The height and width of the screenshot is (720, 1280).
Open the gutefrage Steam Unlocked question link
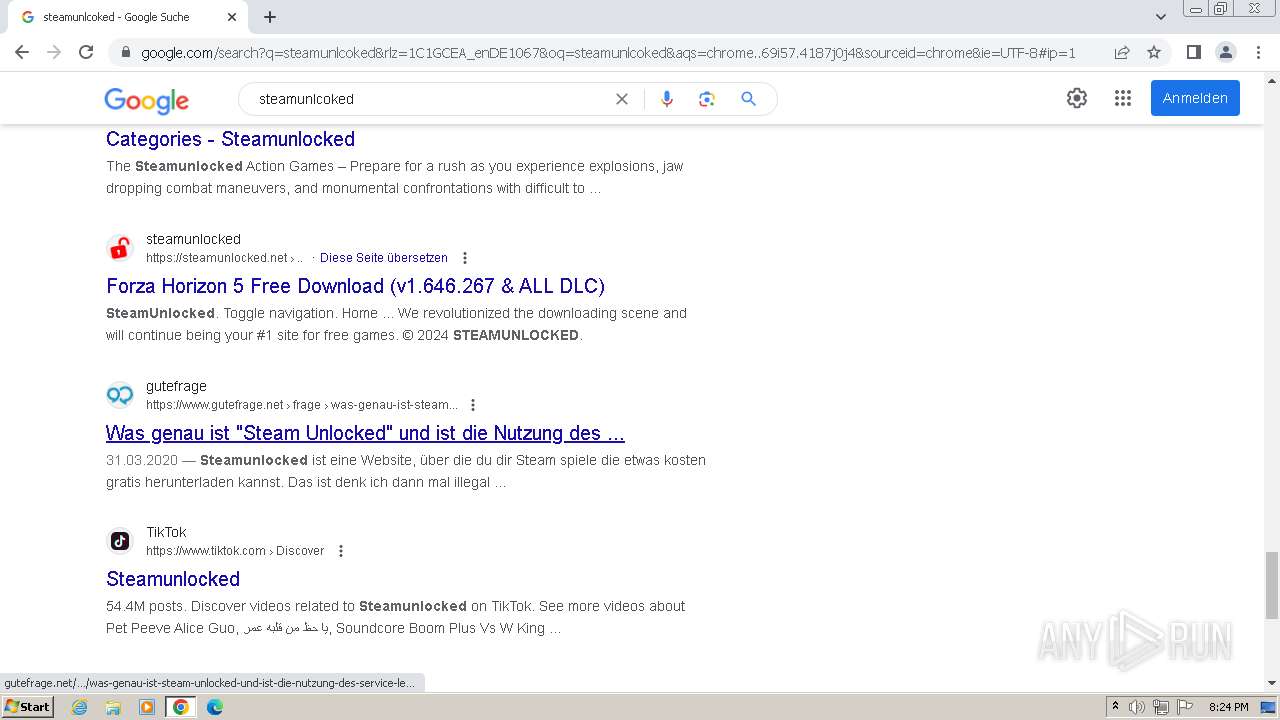coord(365,433)
